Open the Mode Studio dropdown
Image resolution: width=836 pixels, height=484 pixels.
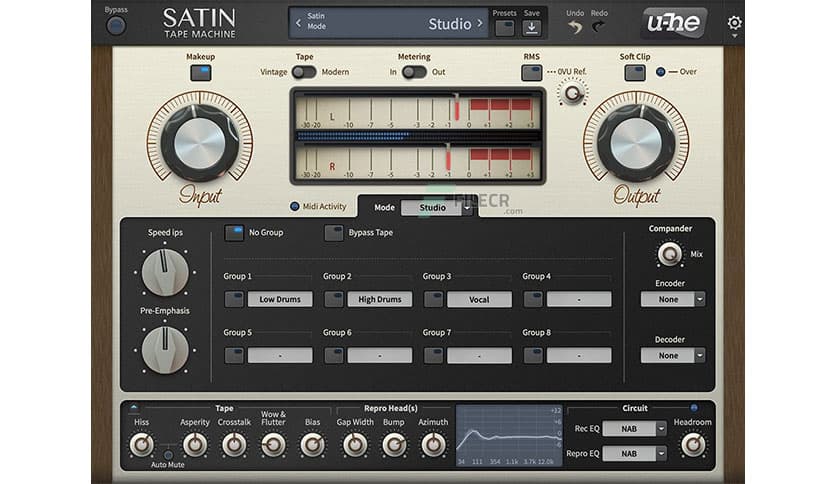click(437, 208)
